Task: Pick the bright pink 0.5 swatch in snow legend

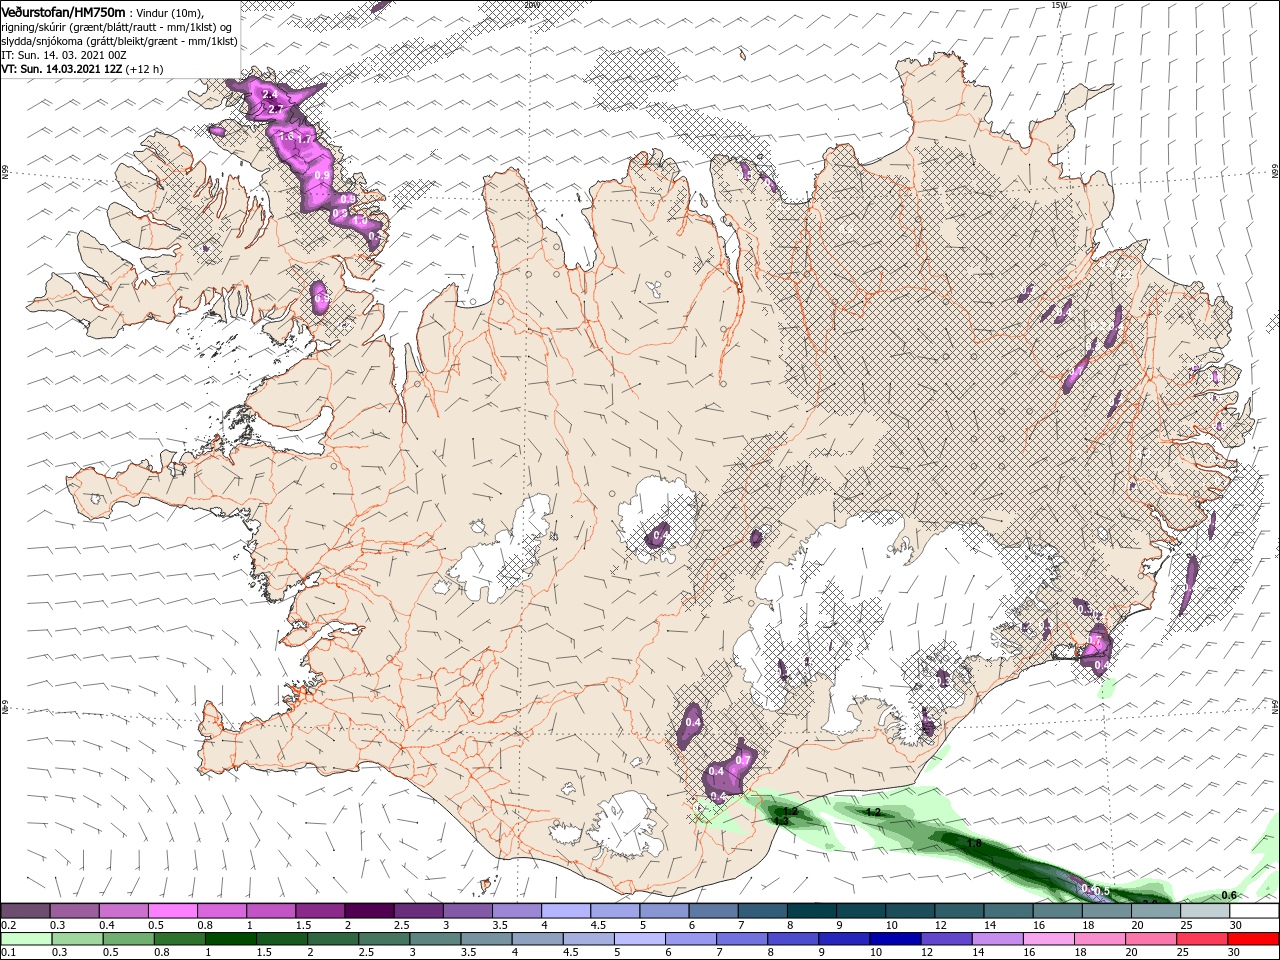Action: coord(173,911)
